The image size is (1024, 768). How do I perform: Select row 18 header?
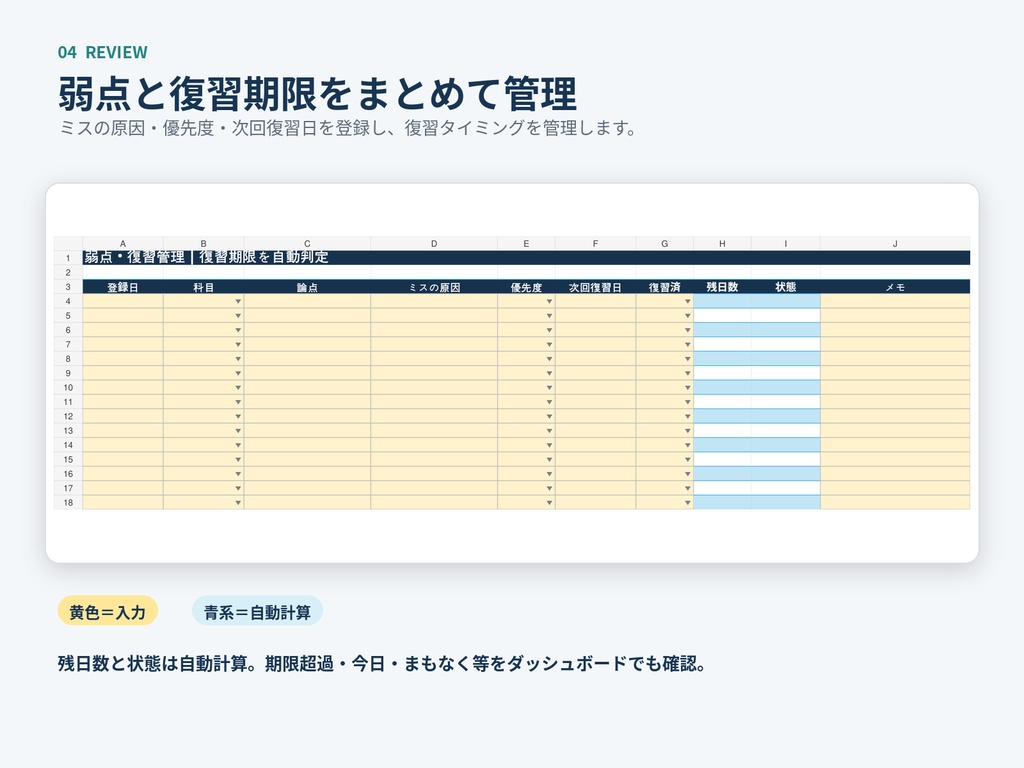68,502
